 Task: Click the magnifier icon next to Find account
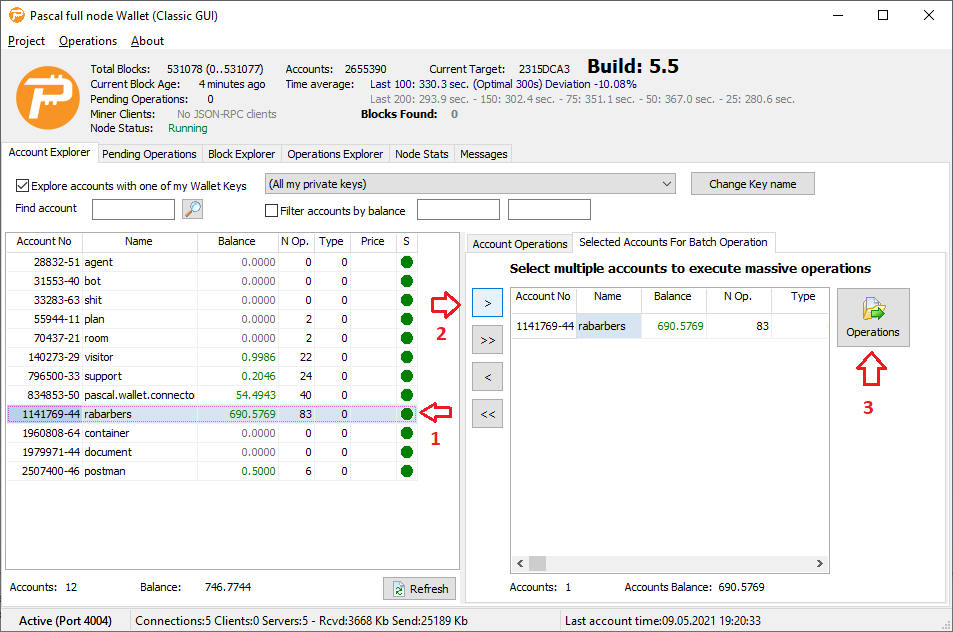point(192,209)
